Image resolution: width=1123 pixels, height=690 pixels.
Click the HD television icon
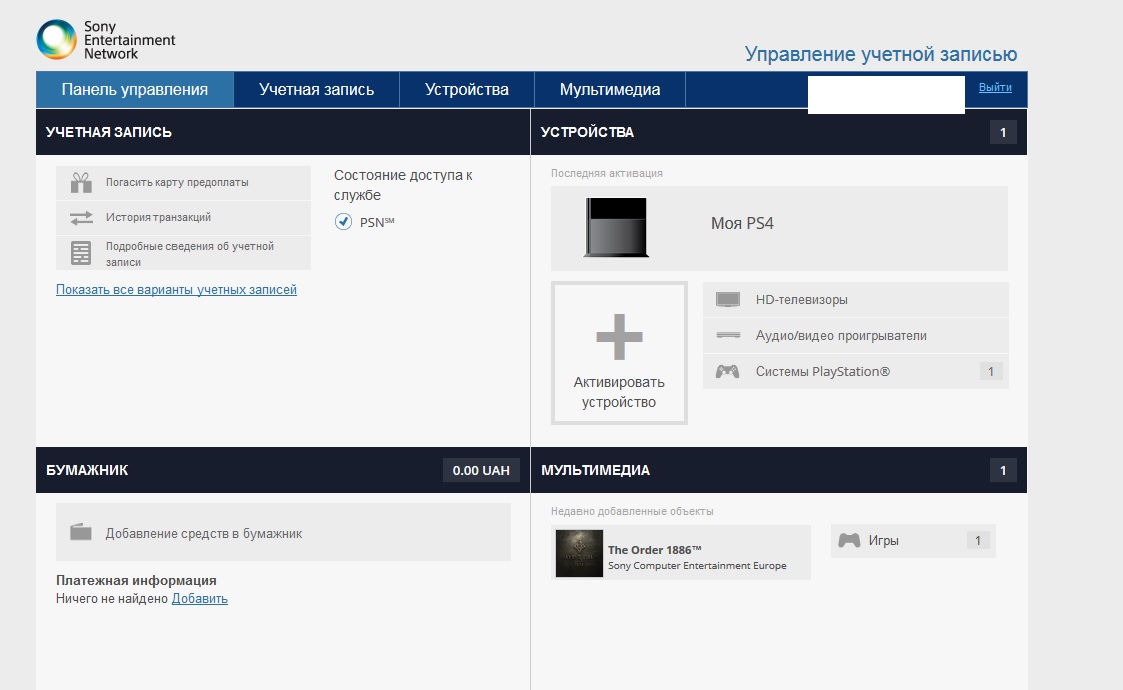tap(728, 300)
